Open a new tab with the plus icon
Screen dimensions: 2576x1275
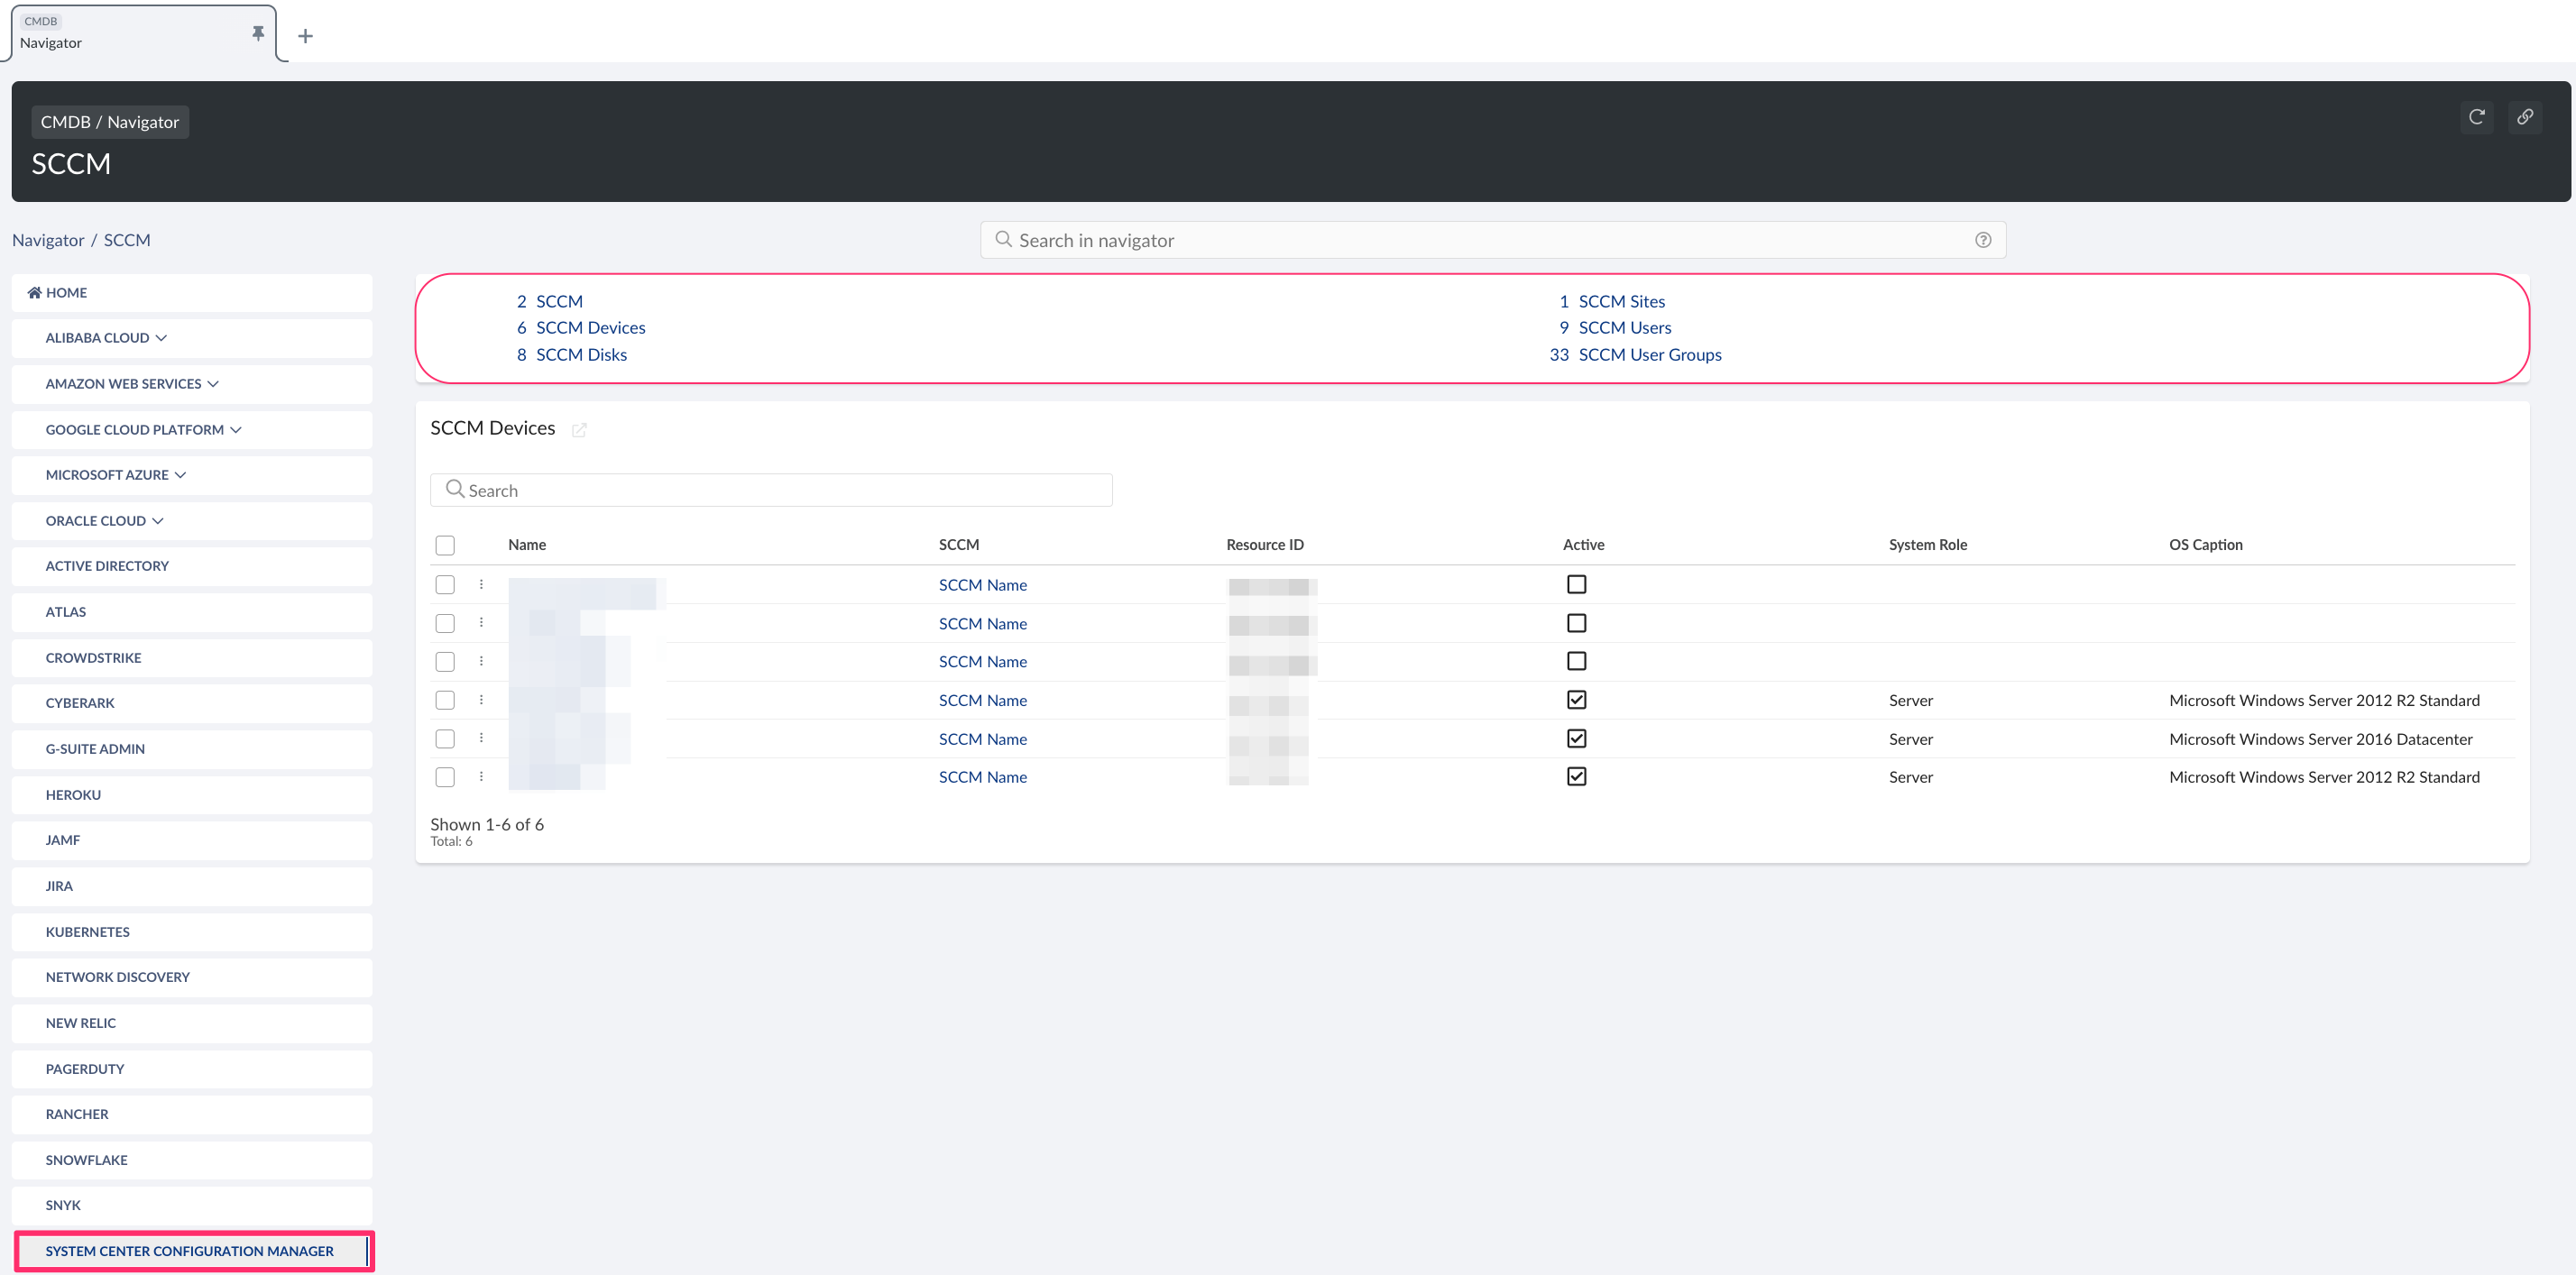[305, 35]
